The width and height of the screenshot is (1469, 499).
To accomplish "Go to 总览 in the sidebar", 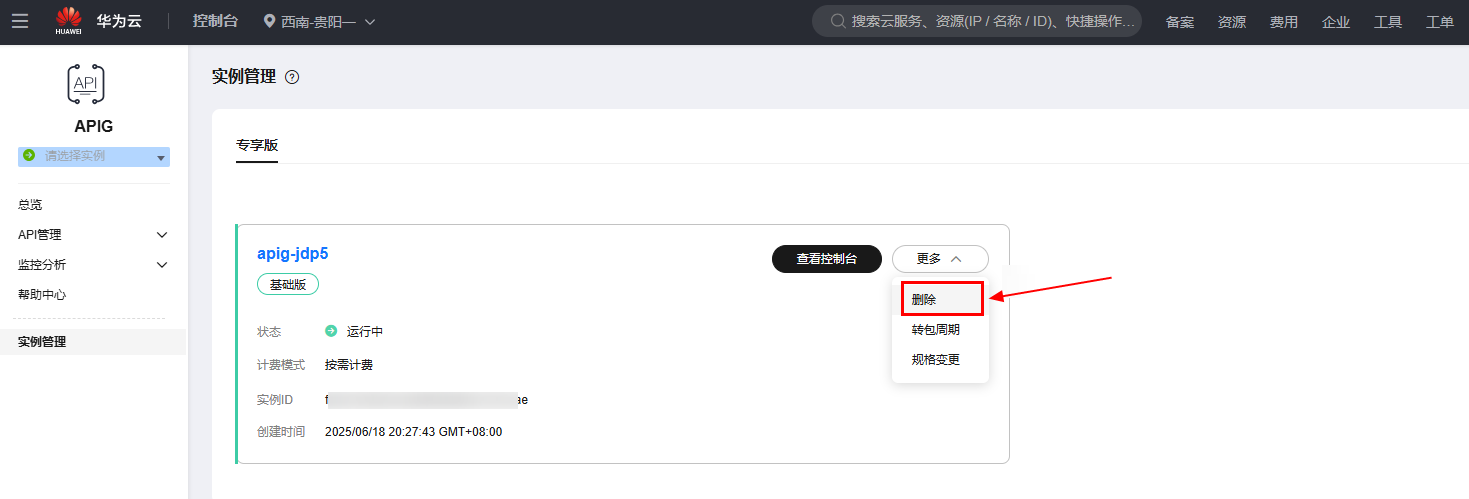I will pos(30,205).
